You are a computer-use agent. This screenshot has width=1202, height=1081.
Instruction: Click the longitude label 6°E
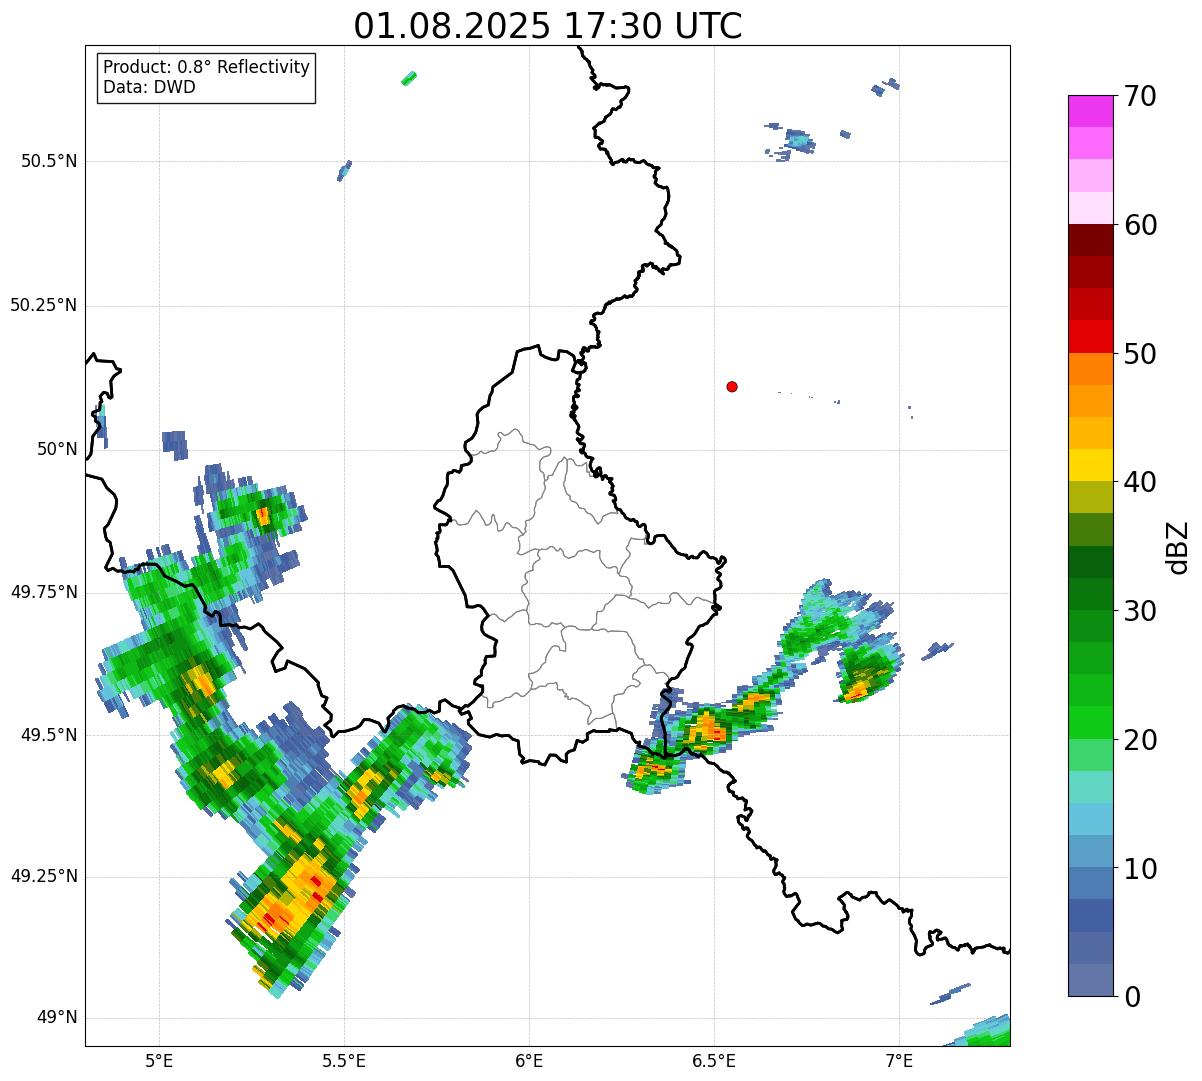(529, 1060)
